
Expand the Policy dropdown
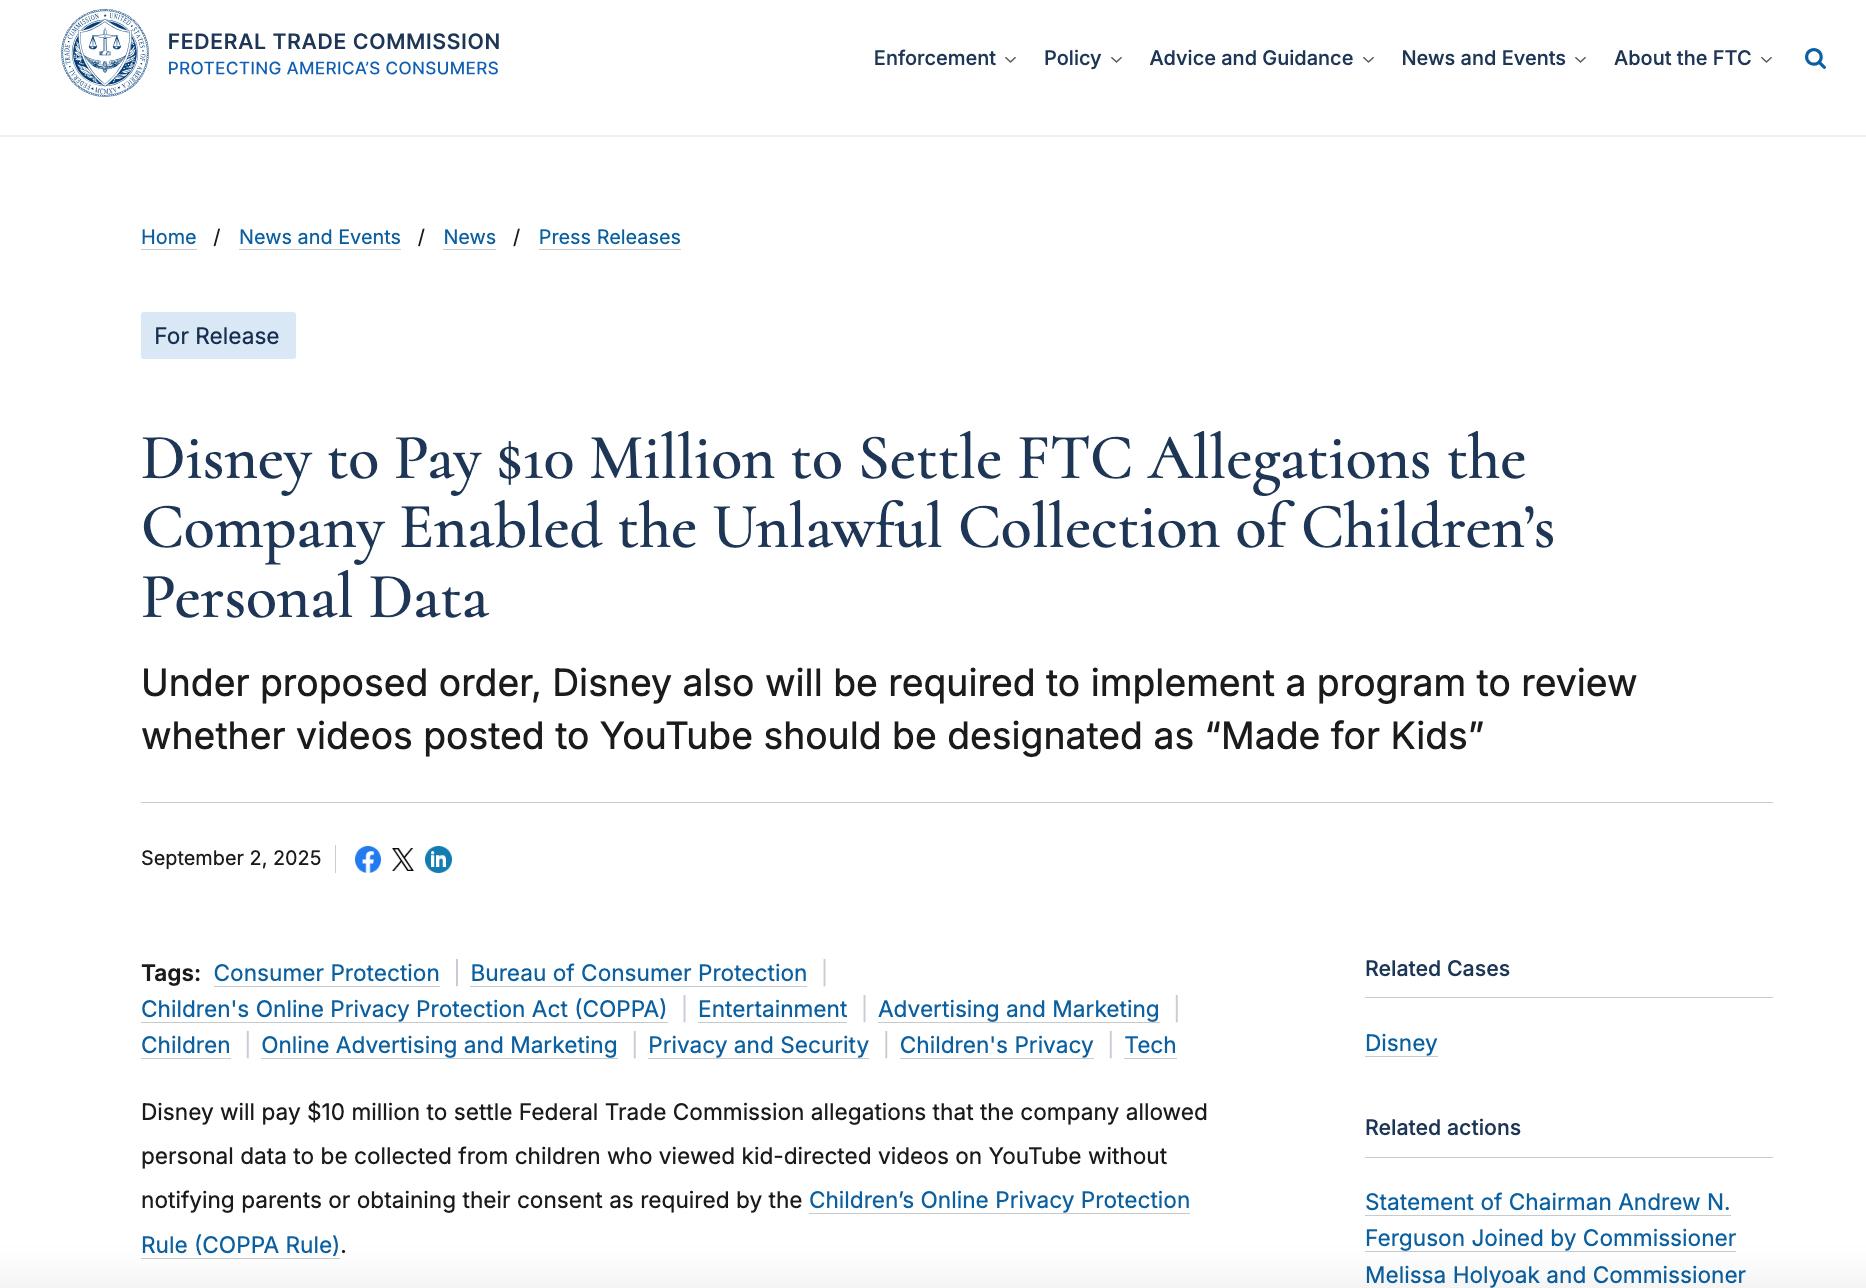click(x=1082, y=59)
